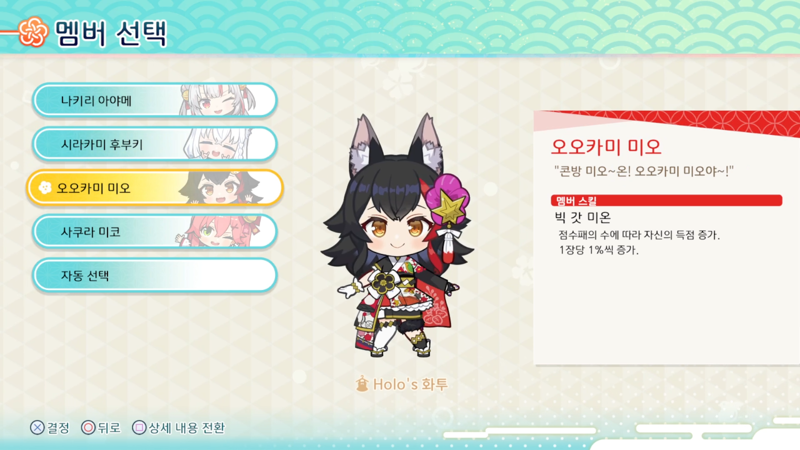Viewport: 800px width, 450px height.
Task: Click the Holo's 화투 logo icon
Action: point(362,384)
